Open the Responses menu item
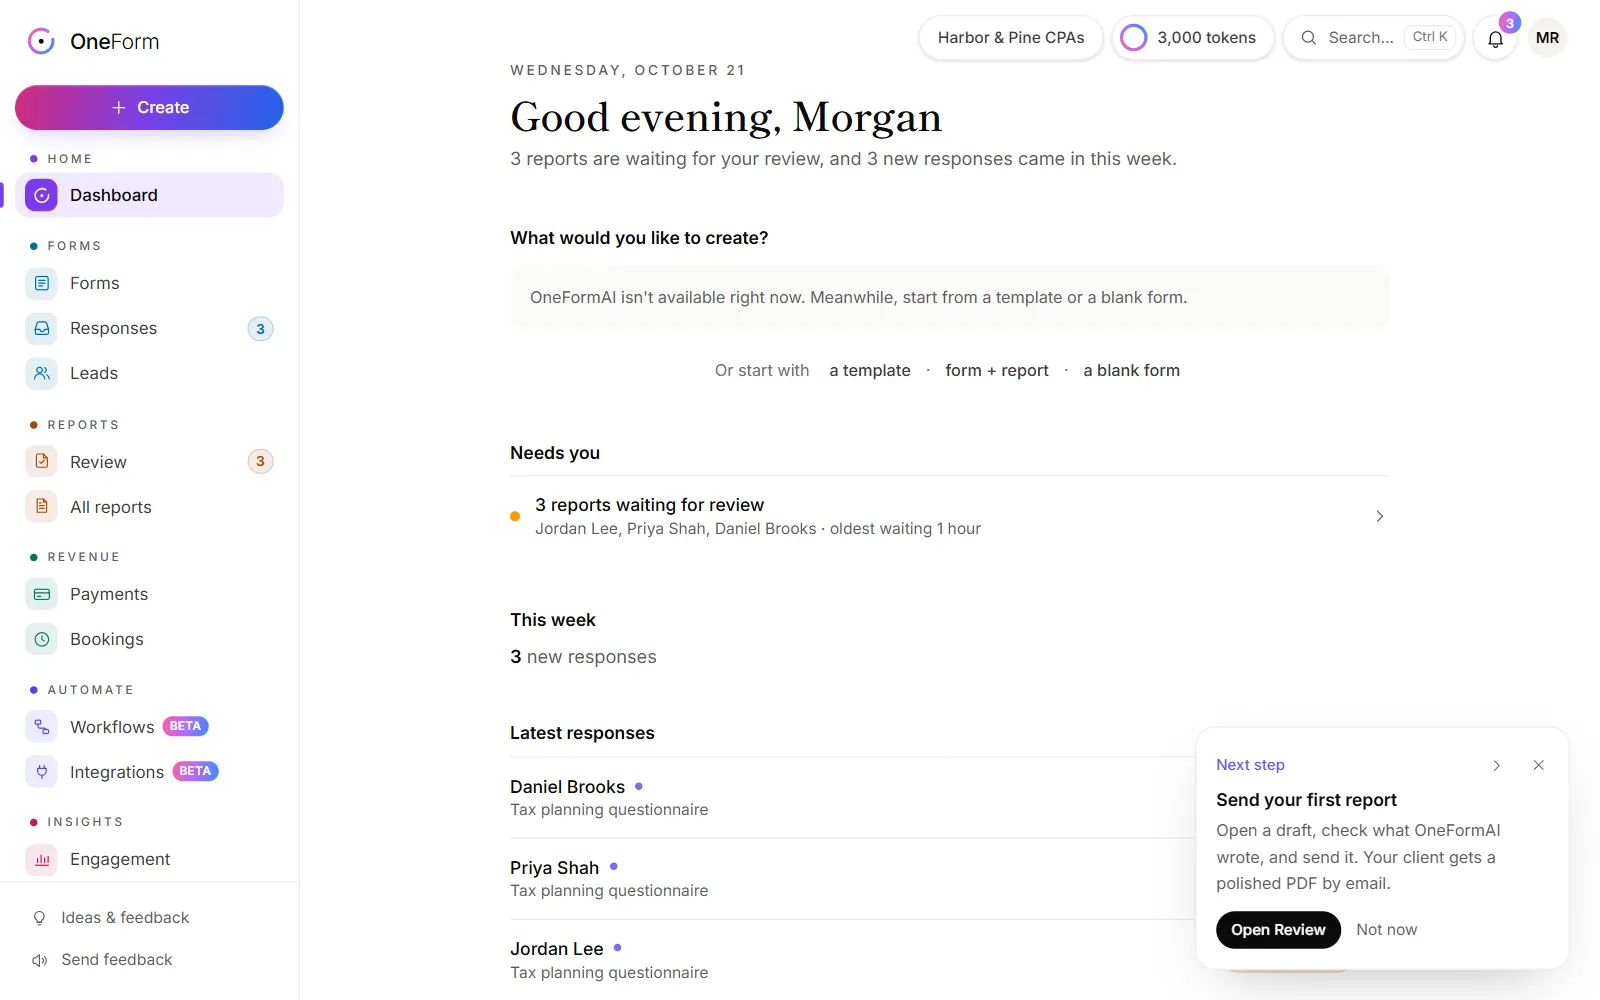This screenshot has width=1600, height=1000. (149, 329)
